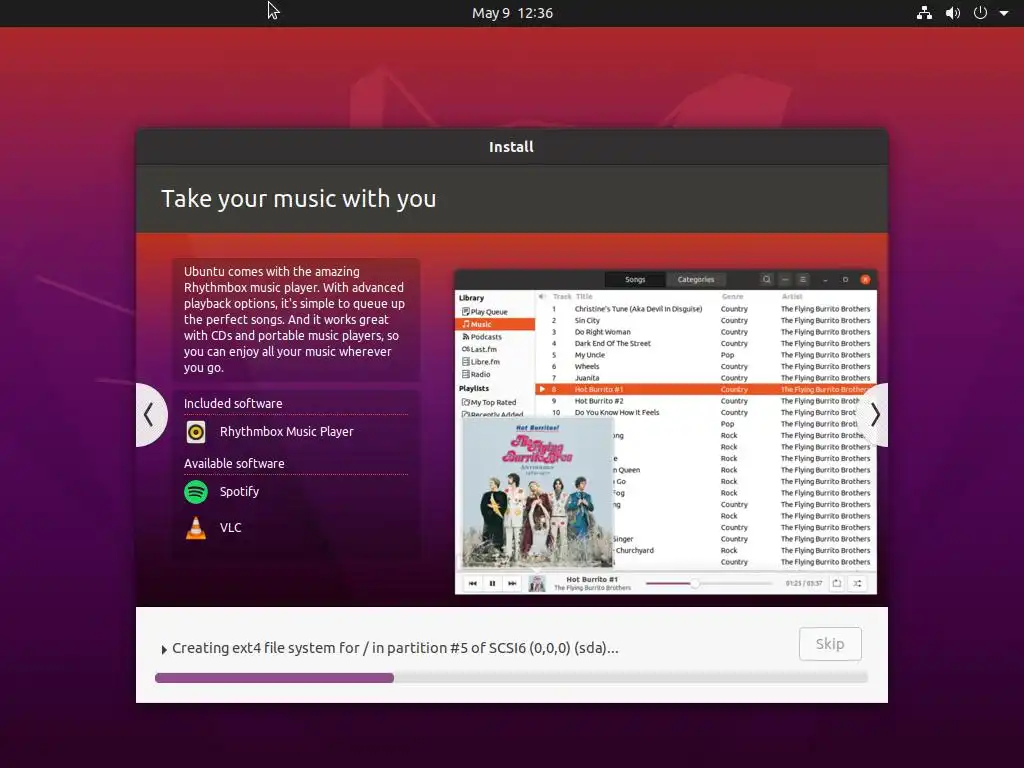Click the previous track button in Rhythmbox
The image size is (1024, 768).
click(472, 583)
